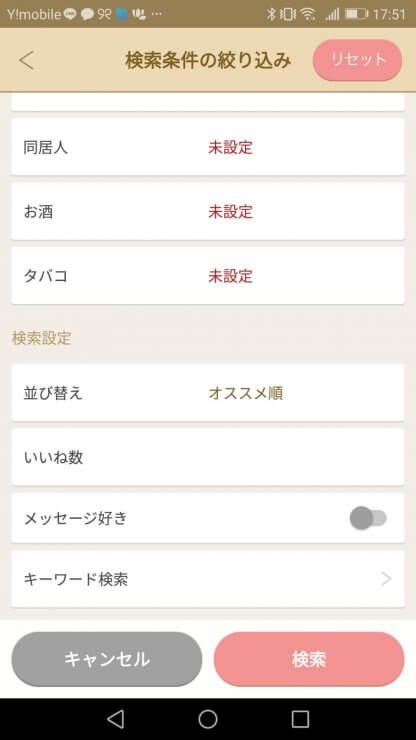Tap the Android home circle icon
This screenshot has width=416, height=740.
(x=208, y=719)
